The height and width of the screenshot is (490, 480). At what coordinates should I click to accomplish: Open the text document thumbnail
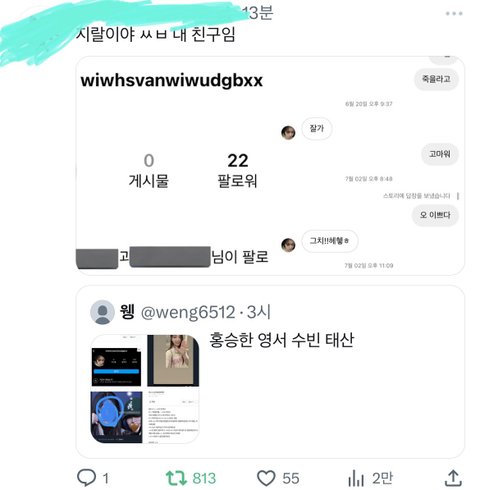[x=173, y=417]
